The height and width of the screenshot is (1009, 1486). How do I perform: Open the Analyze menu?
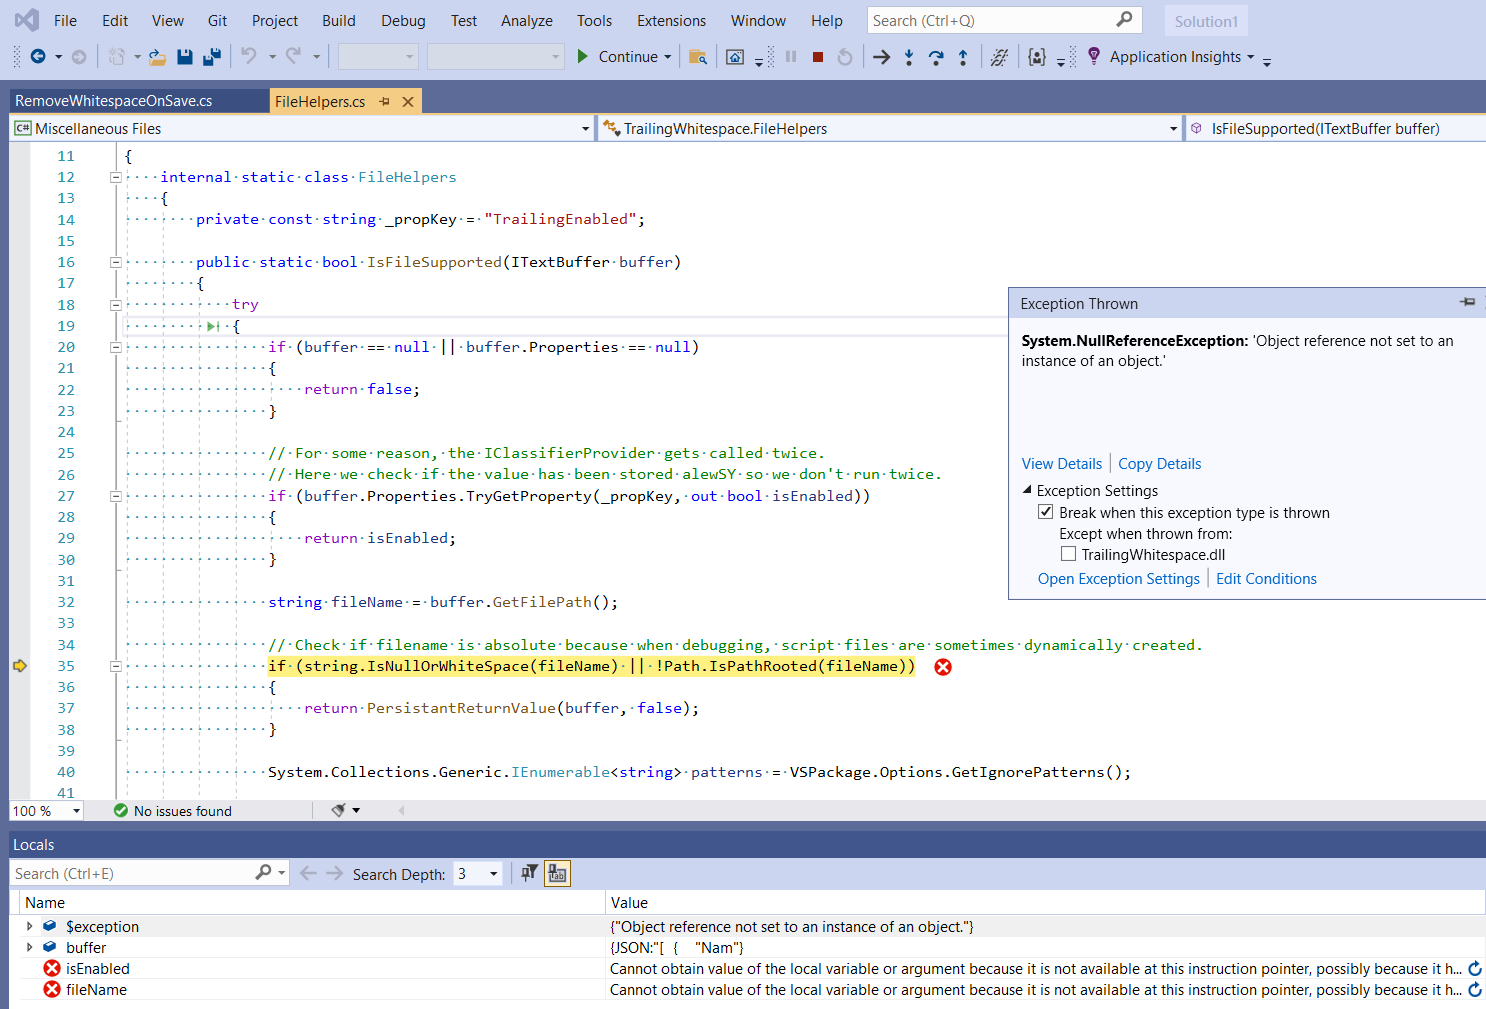coord(526,20)
